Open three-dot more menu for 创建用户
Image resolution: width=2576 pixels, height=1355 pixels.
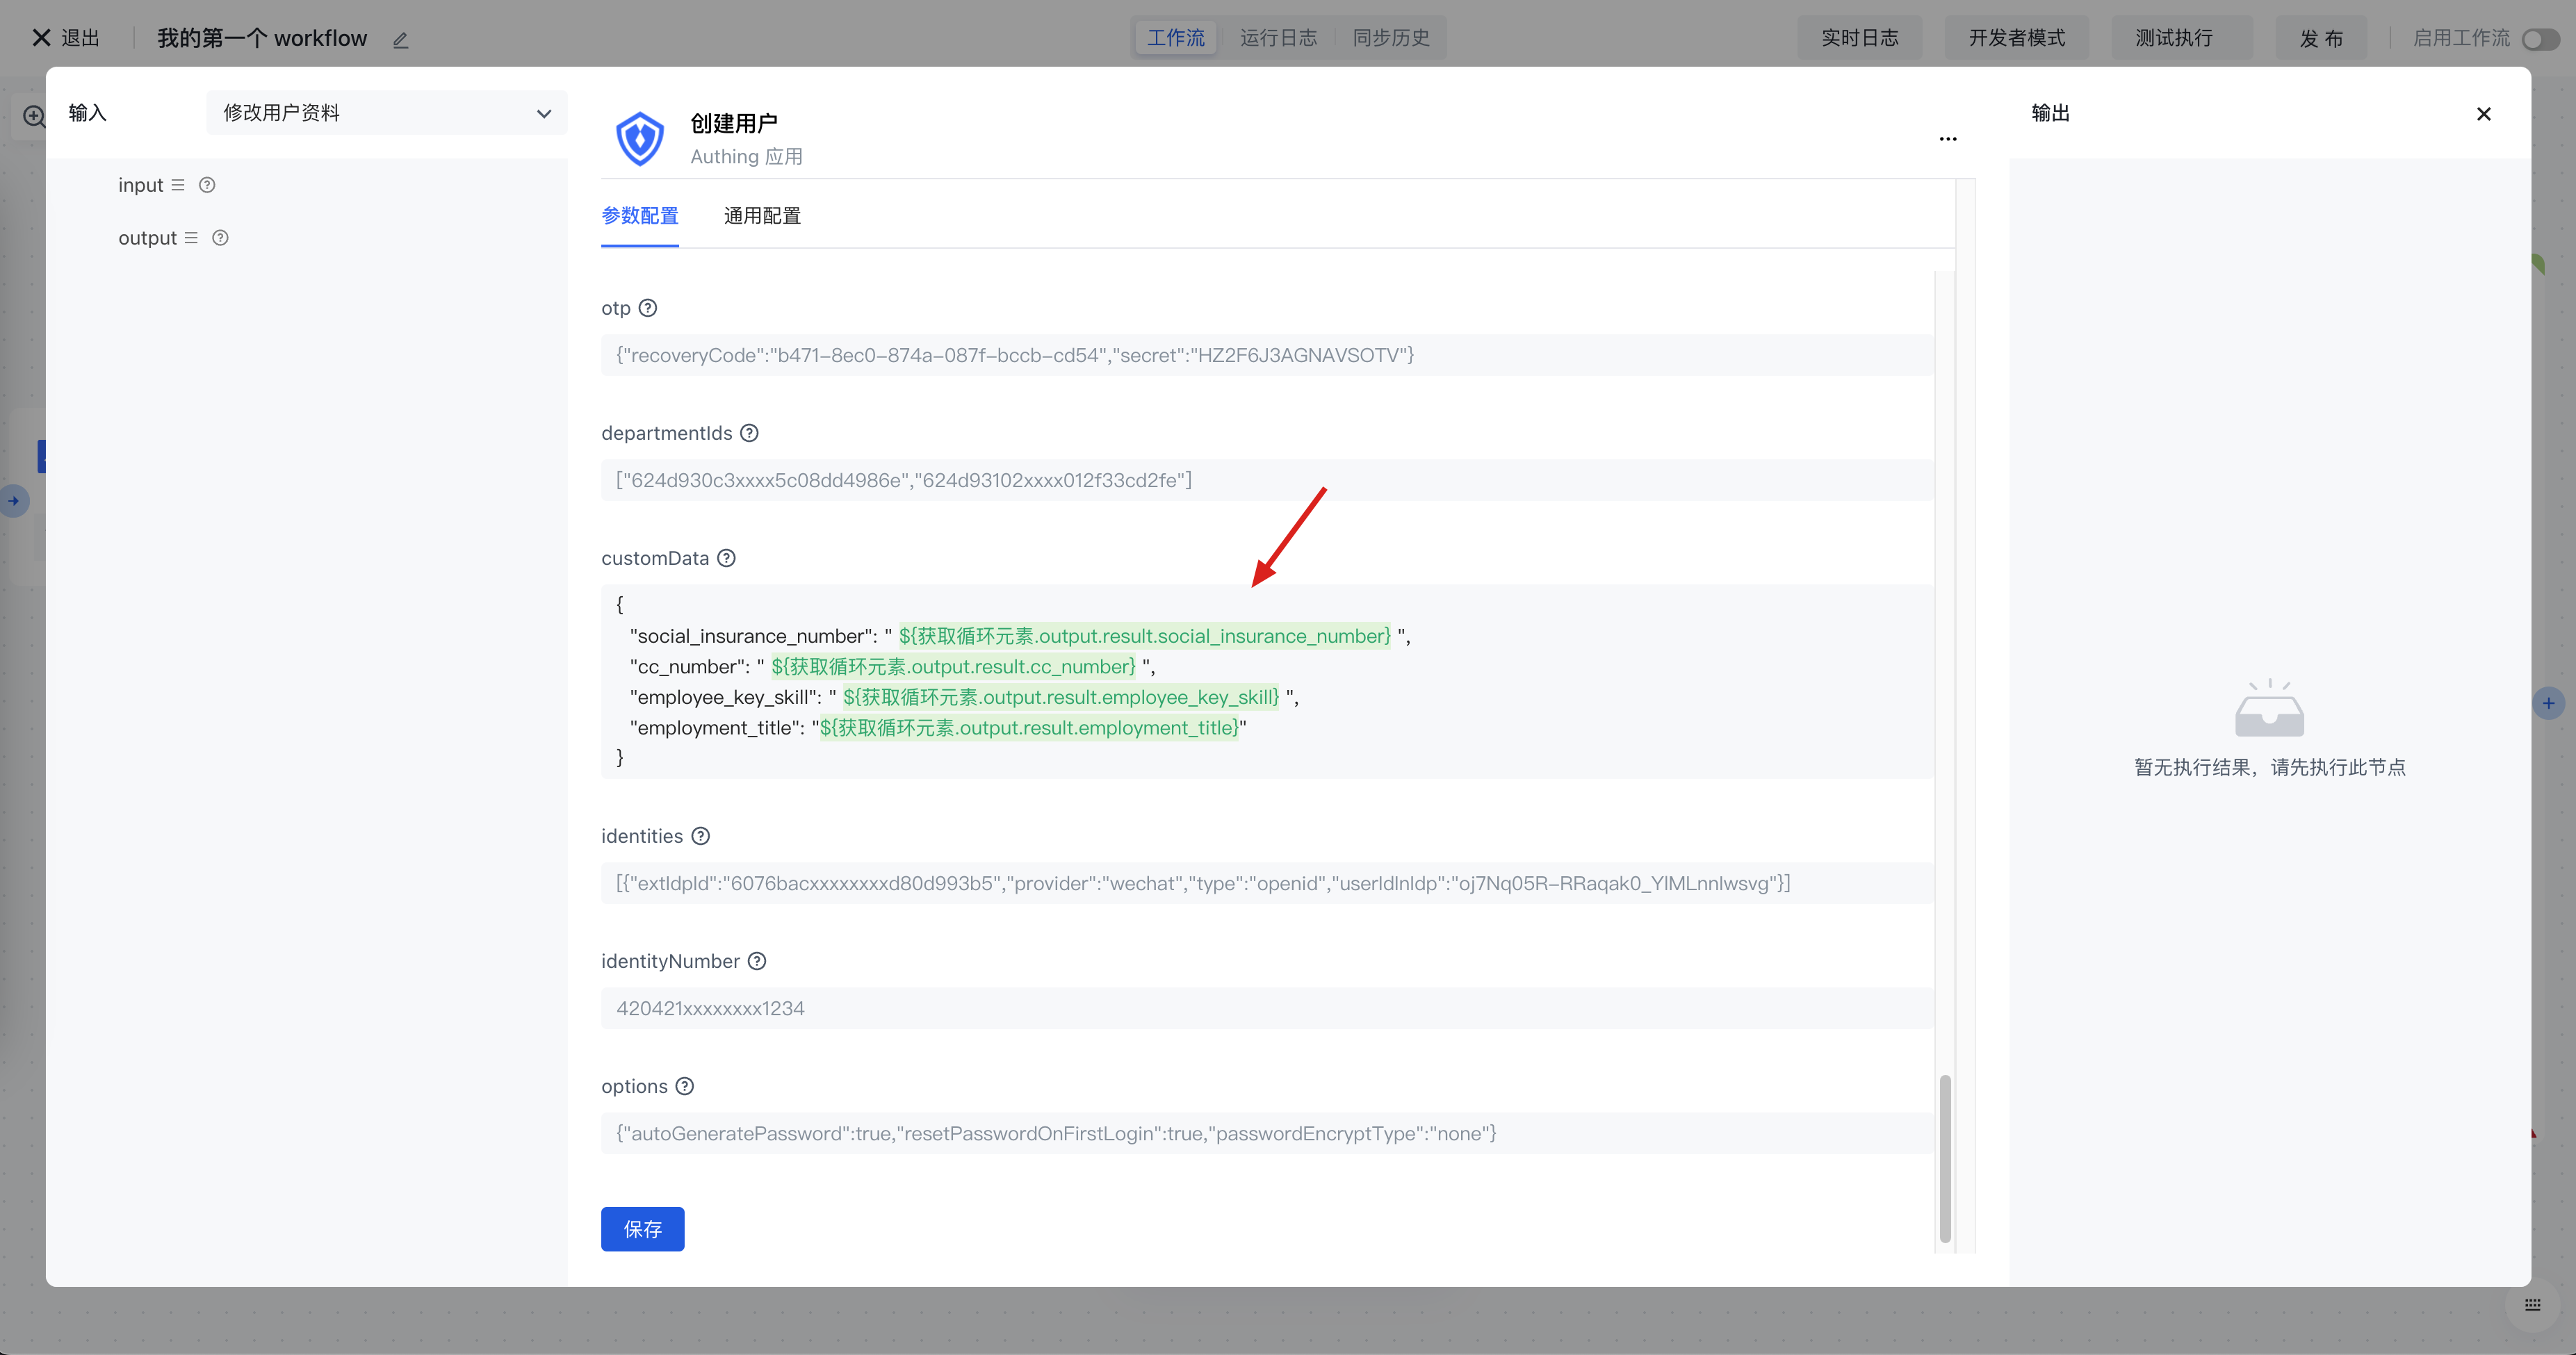point(1947,139)
